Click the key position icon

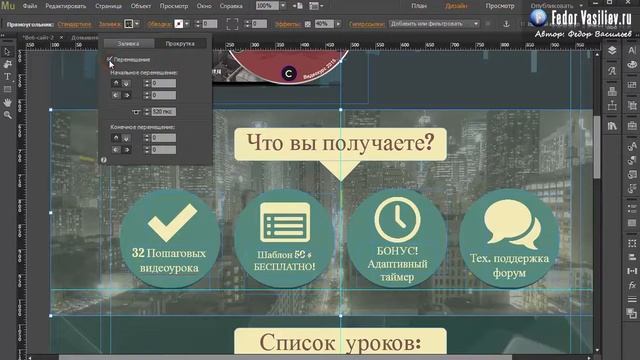click(x=136, y=112)
